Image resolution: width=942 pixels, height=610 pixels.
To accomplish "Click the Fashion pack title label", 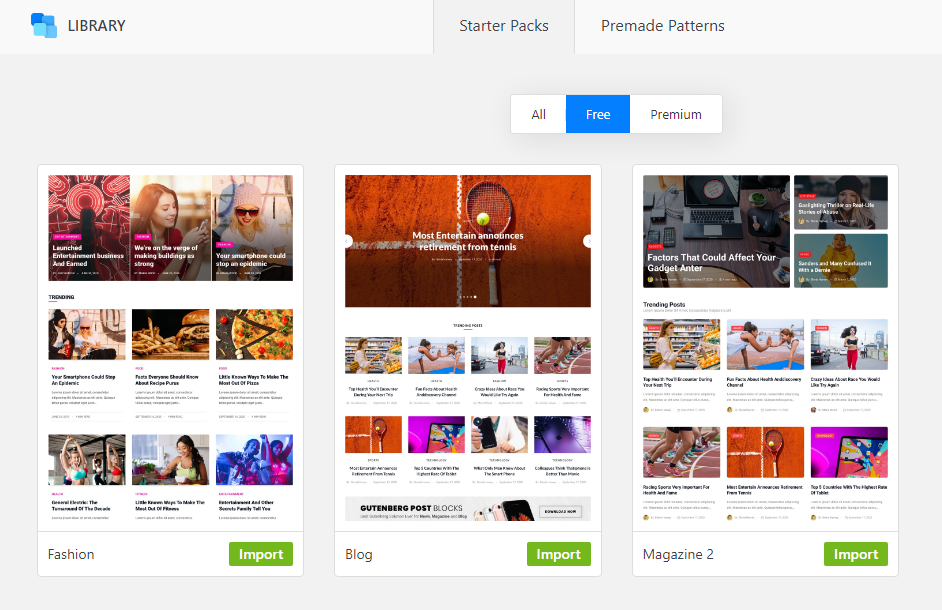I will (71, 554).
